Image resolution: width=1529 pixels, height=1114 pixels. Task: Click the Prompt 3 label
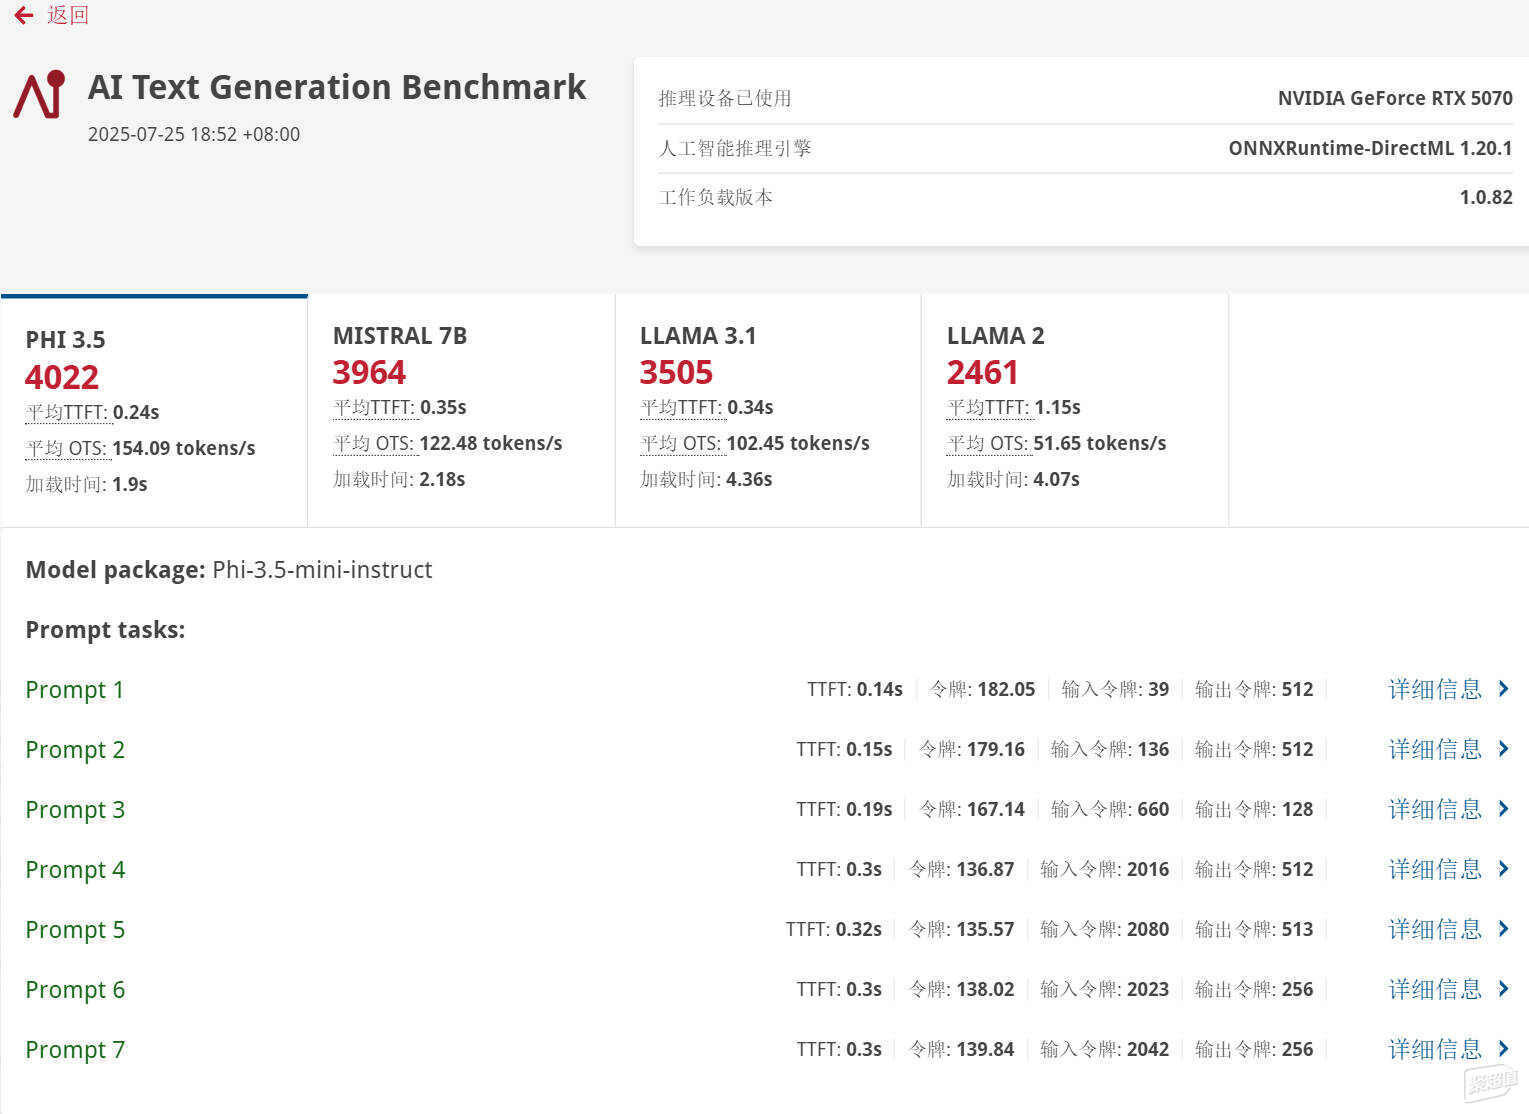pos(75,810)
